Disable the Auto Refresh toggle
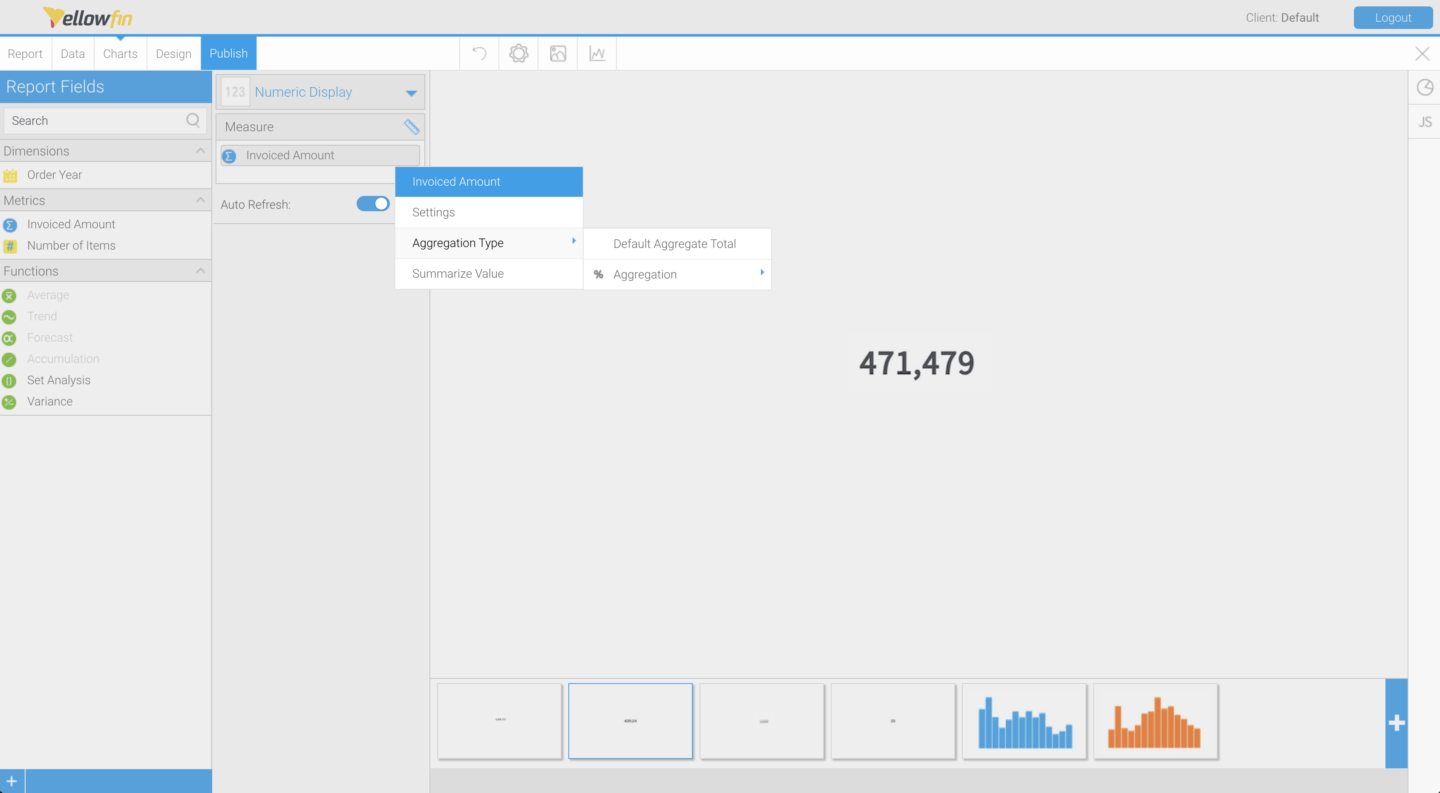 pos(372,203)
